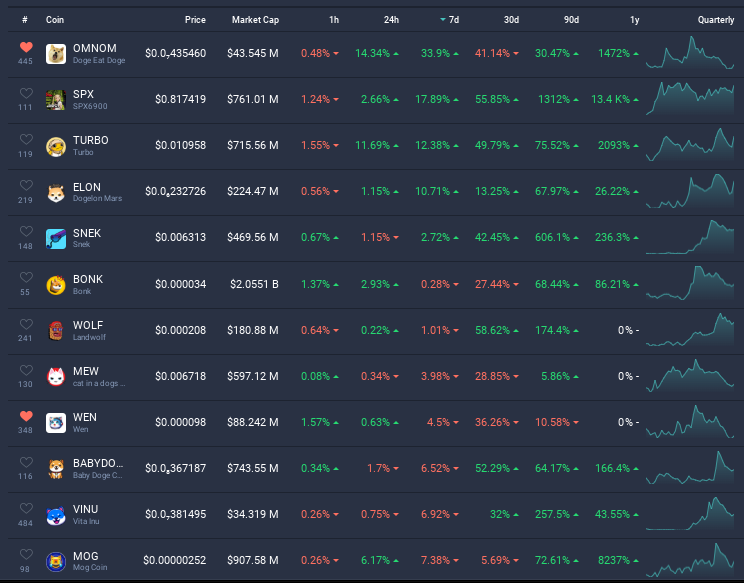Screen dimensions: 744x583
Task: Sort table by 1y change header
Action: [634, 19]
